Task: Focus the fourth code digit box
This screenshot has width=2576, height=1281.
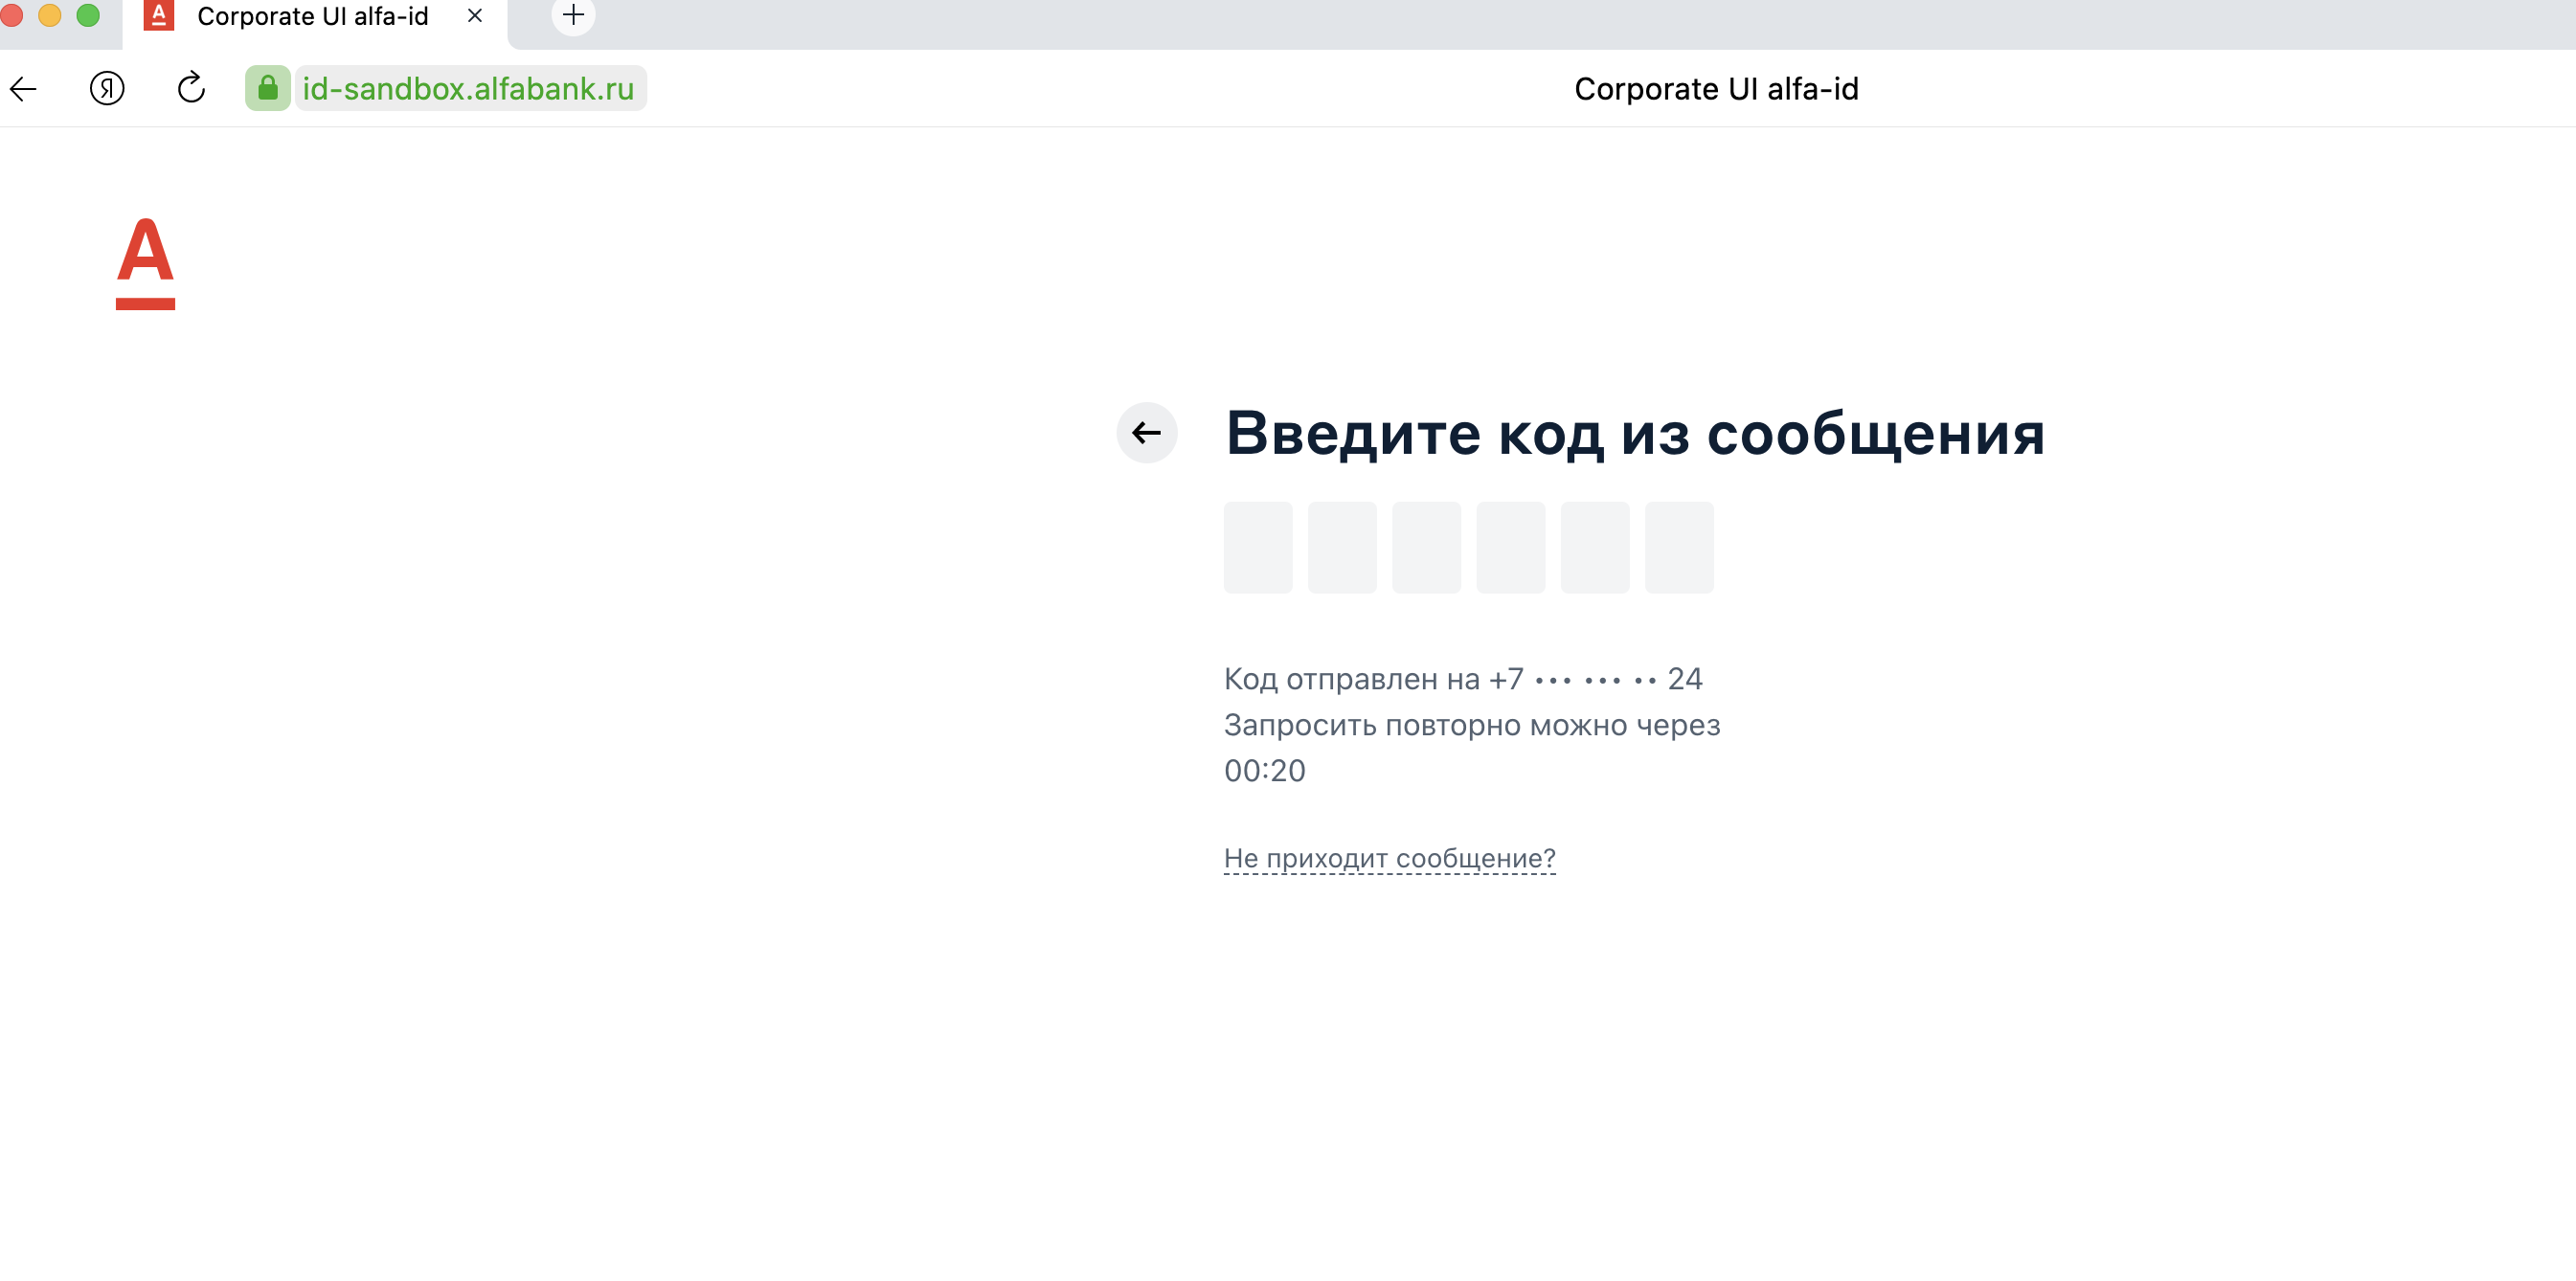Action: [1510, 548]
